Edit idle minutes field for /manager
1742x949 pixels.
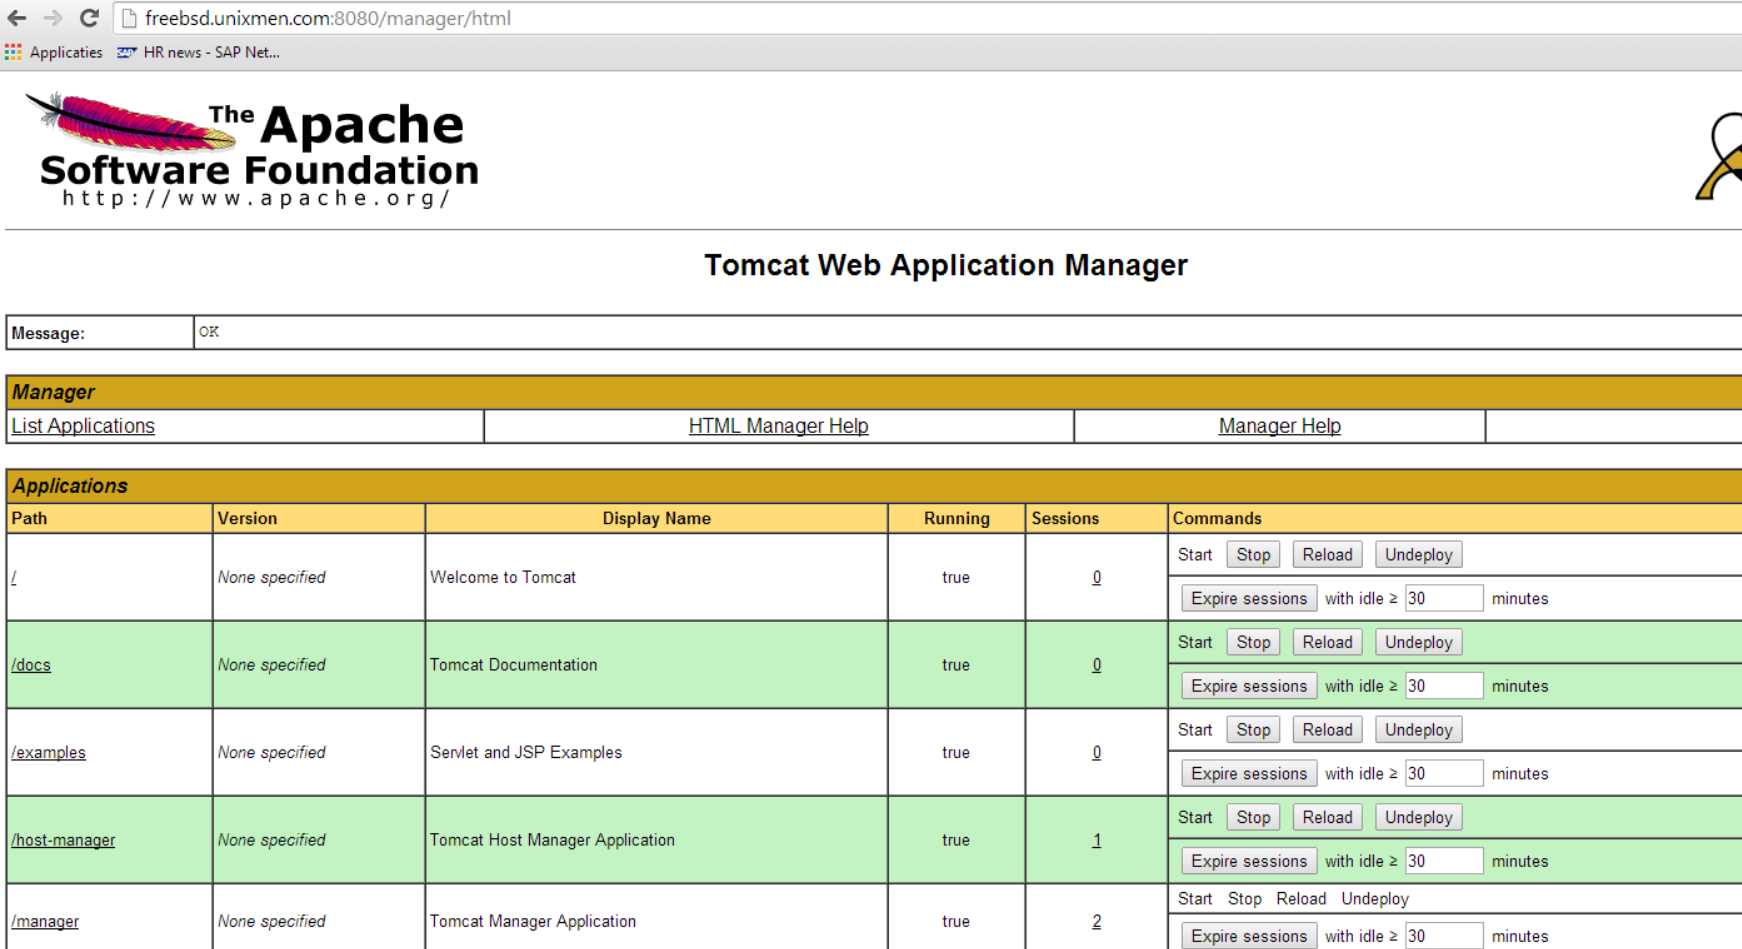1443,936
